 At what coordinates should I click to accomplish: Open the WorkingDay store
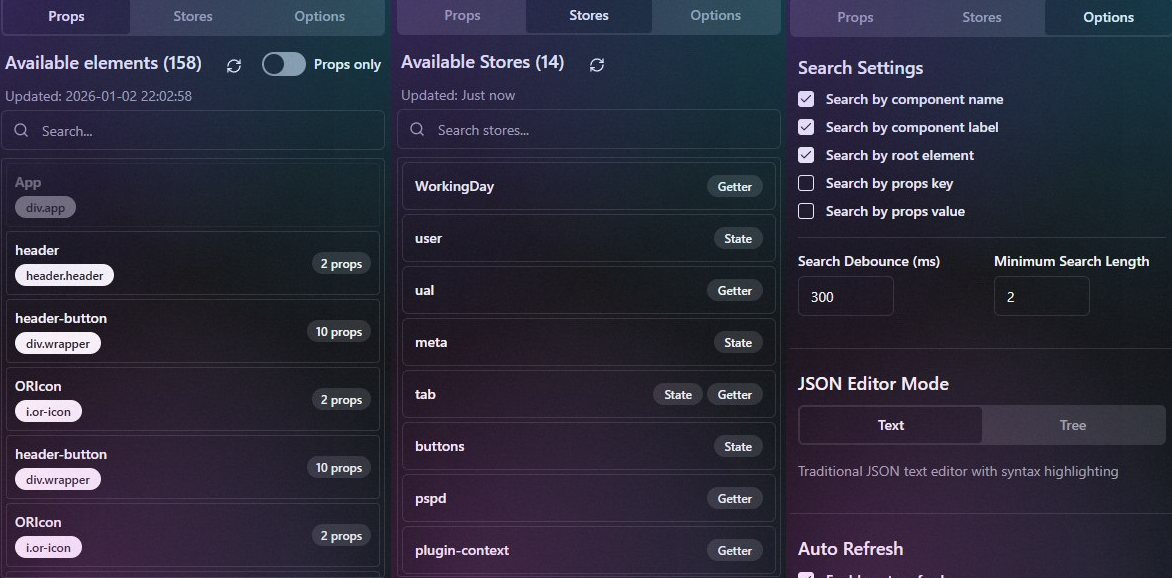tap(589, 186)
